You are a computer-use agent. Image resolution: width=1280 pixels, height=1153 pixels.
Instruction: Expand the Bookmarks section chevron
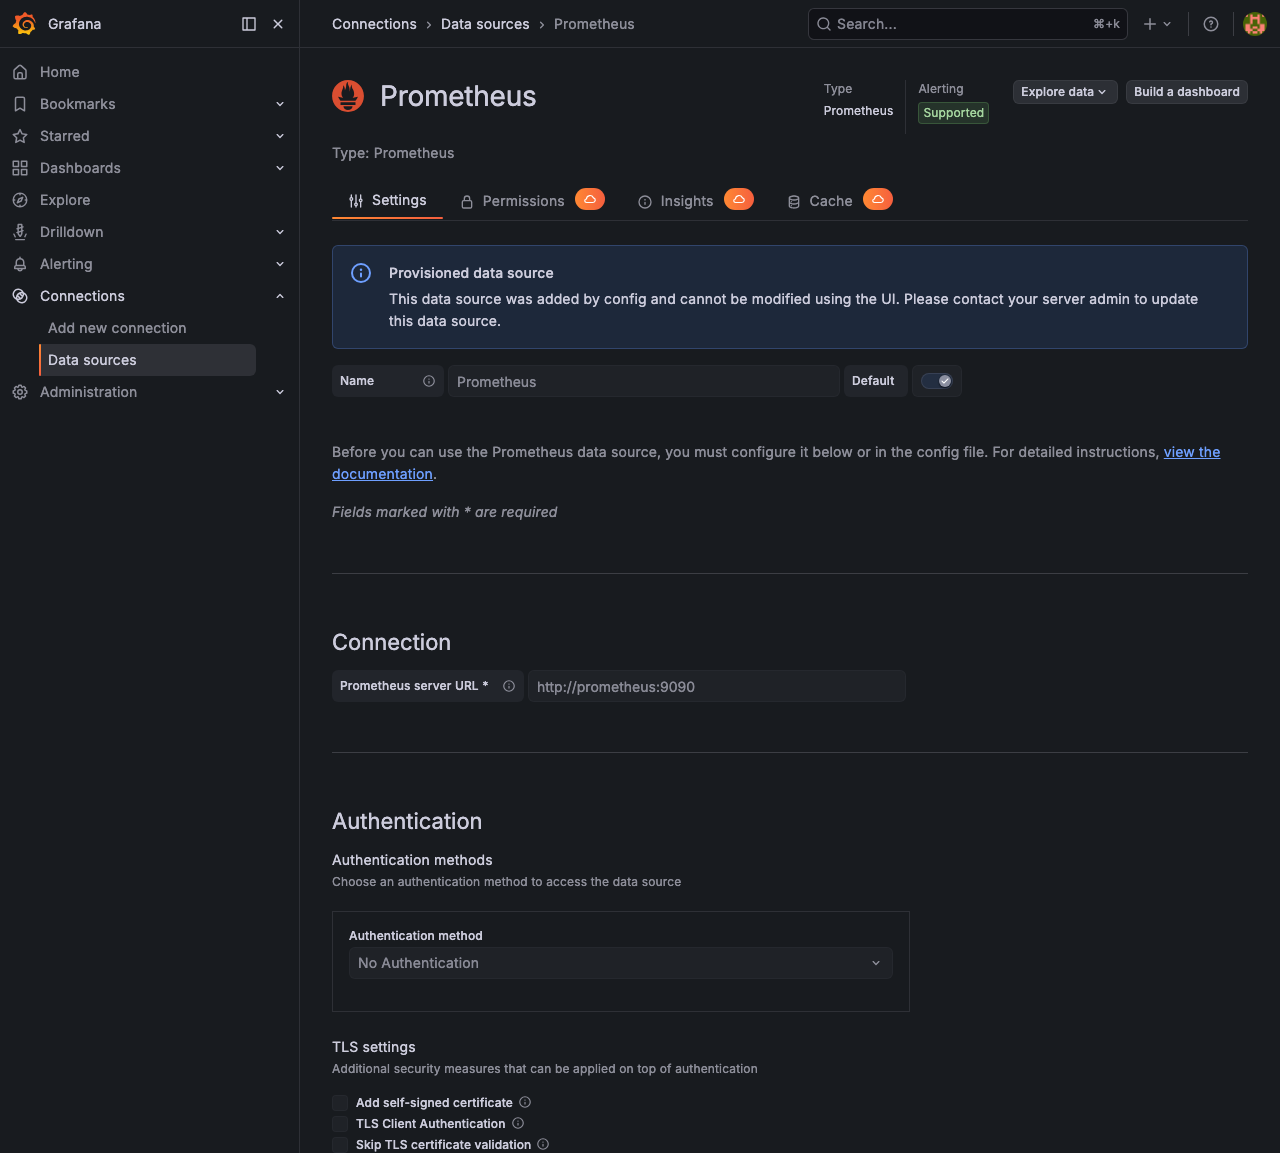click(x=280, y=104)
